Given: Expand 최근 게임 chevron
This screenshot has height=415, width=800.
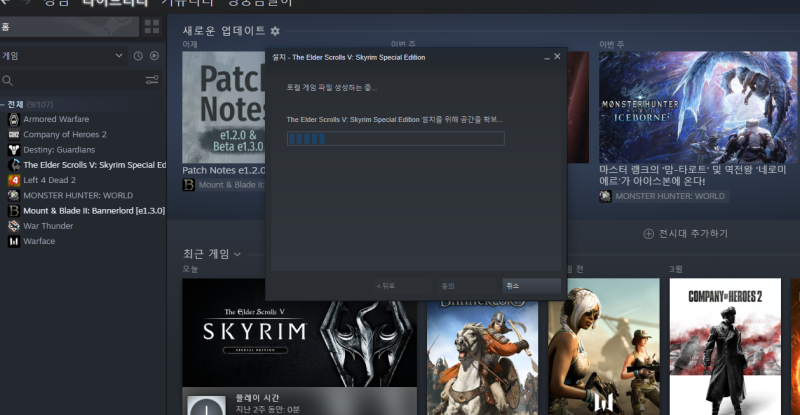Looking at the screenshot, I should (x=237, y=254).
